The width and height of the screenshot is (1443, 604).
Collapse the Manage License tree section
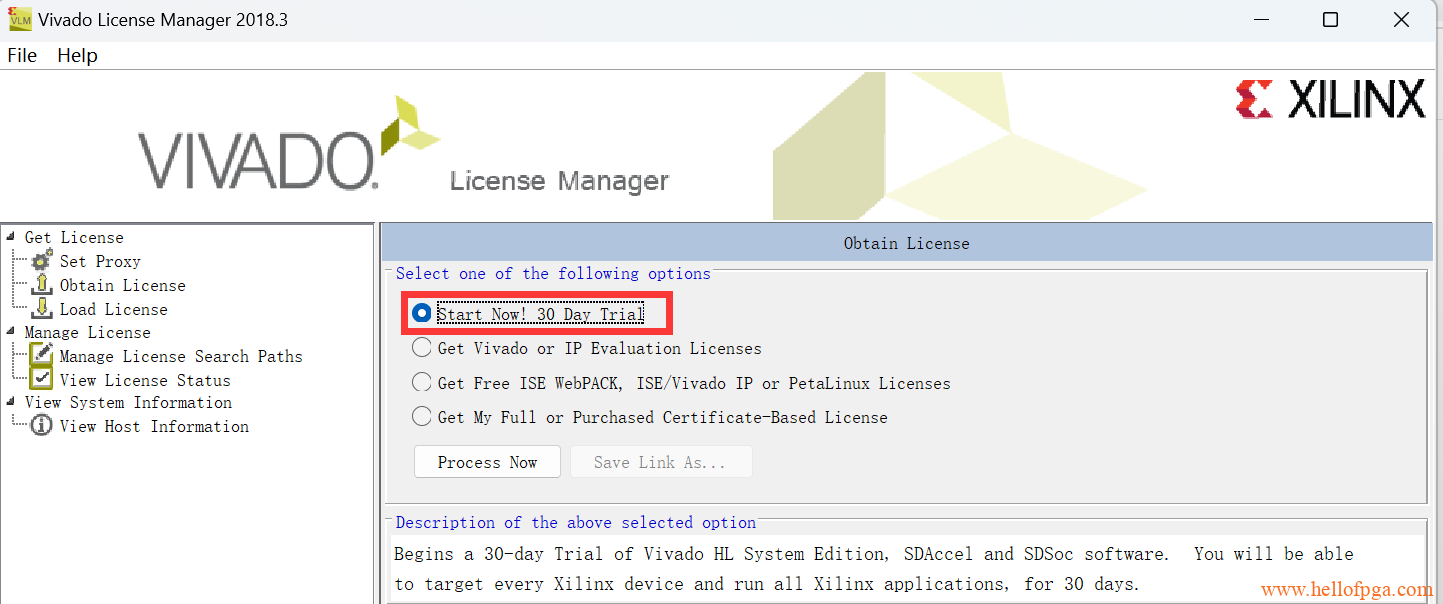coord(11,332)
